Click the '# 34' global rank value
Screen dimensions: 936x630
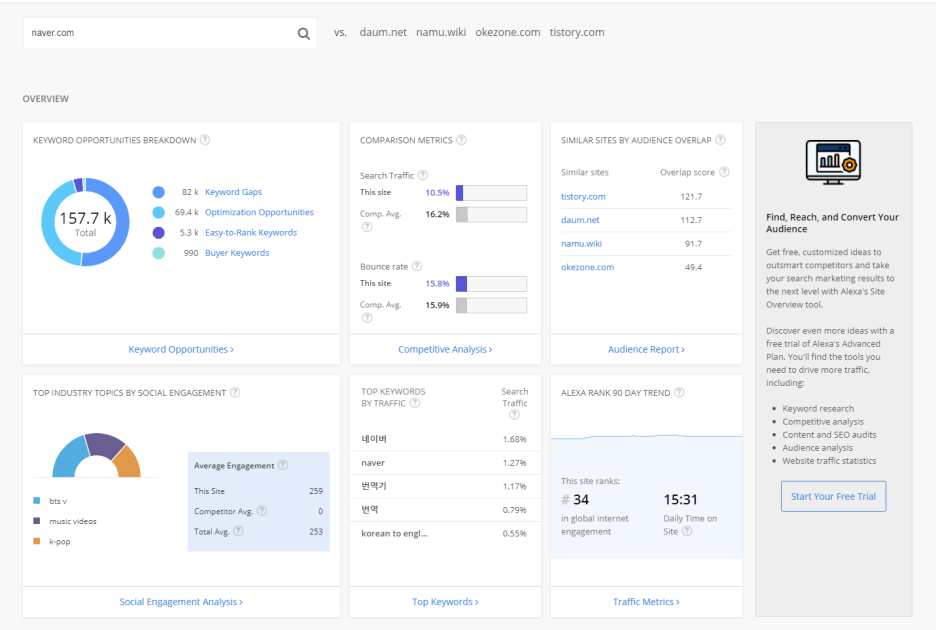[575, 499]
